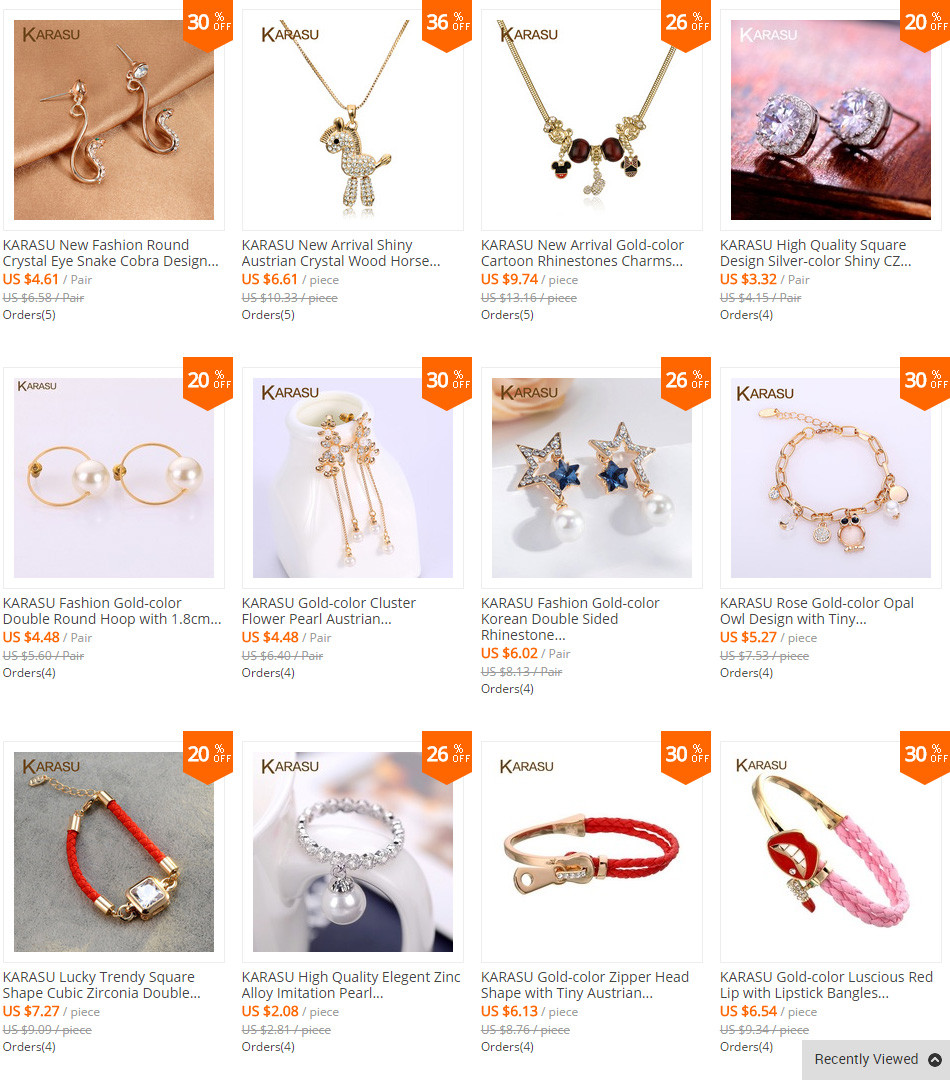Expand the Recently Viewed chevron icon
This screenshot has width=950, height=1080.
pyautogui.click(x=935, y=1060)
